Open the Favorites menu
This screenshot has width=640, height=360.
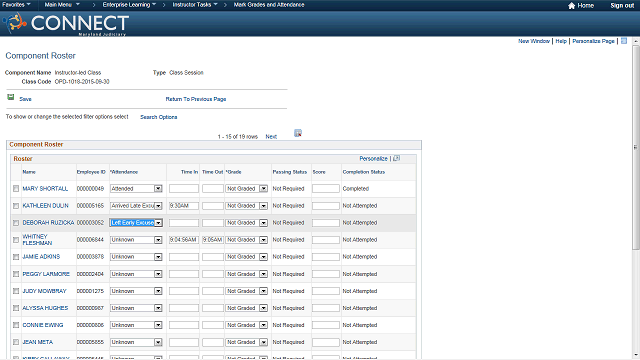16,4
